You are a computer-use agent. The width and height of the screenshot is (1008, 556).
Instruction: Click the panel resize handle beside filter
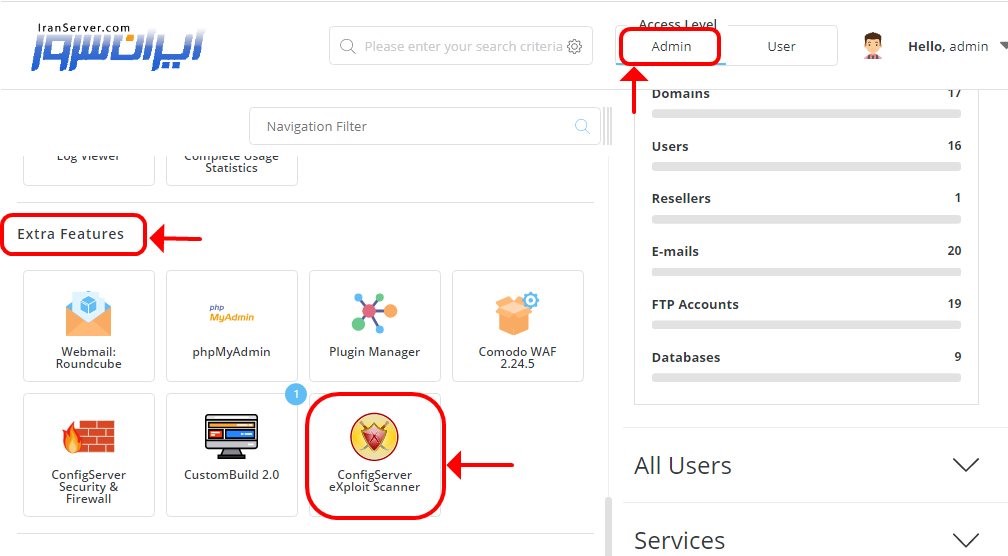608,126
